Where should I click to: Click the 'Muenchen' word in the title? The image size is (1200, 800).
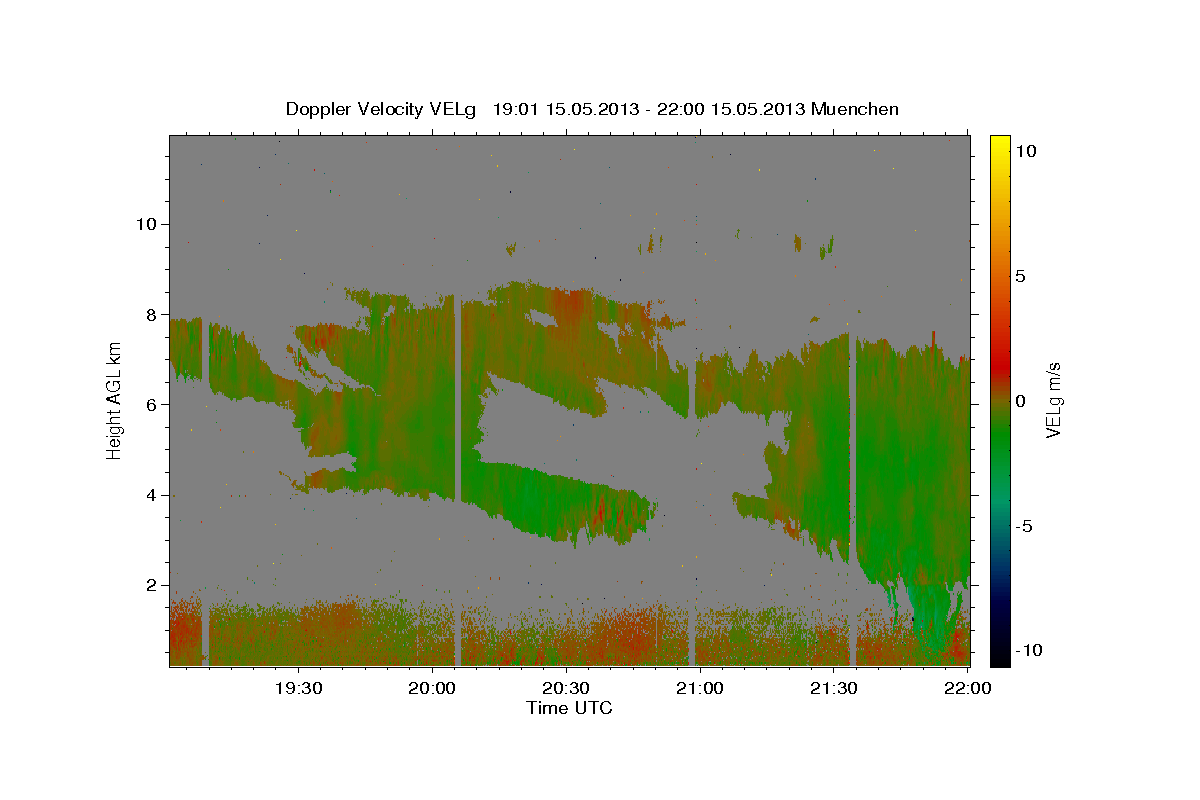pos(855,109)
